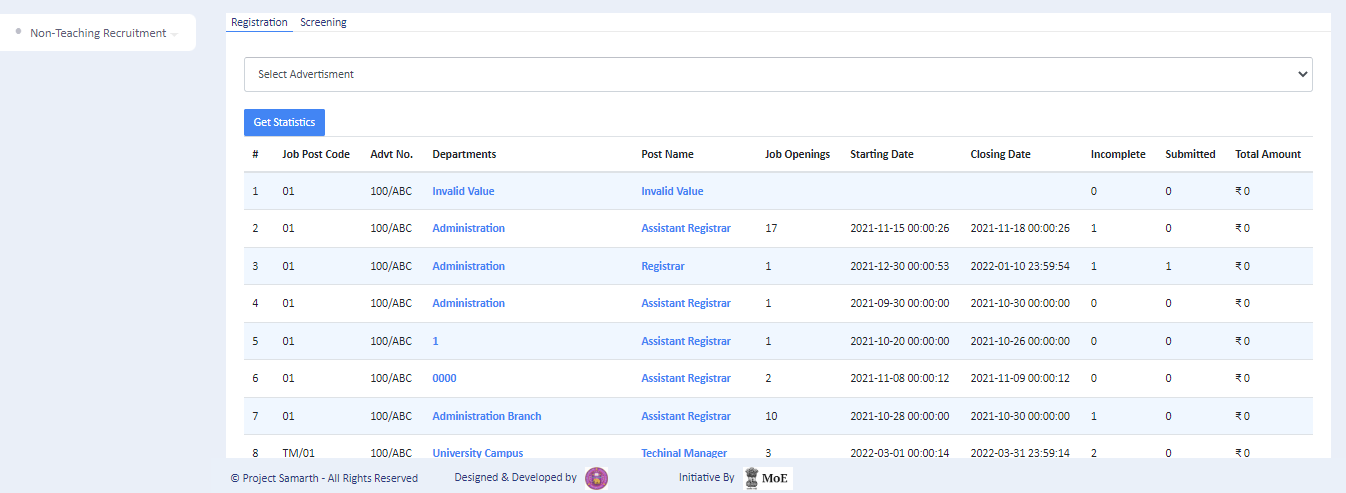
Task: Click closing date 2021-11-09 00:00:12
Action: pyautogui.click(x=1020, y=378)
